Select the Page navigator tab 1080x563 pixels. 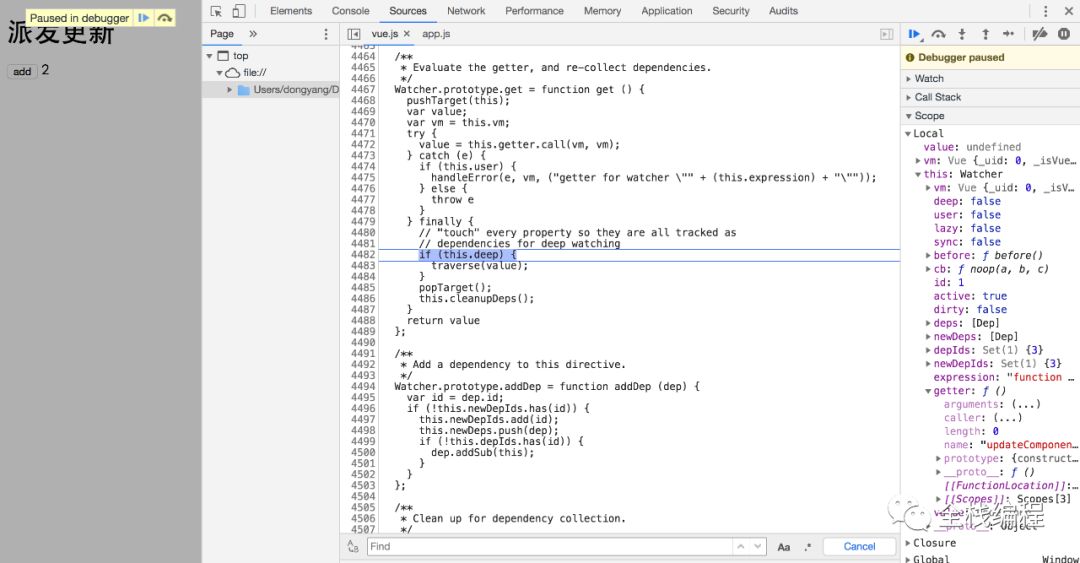222,34
